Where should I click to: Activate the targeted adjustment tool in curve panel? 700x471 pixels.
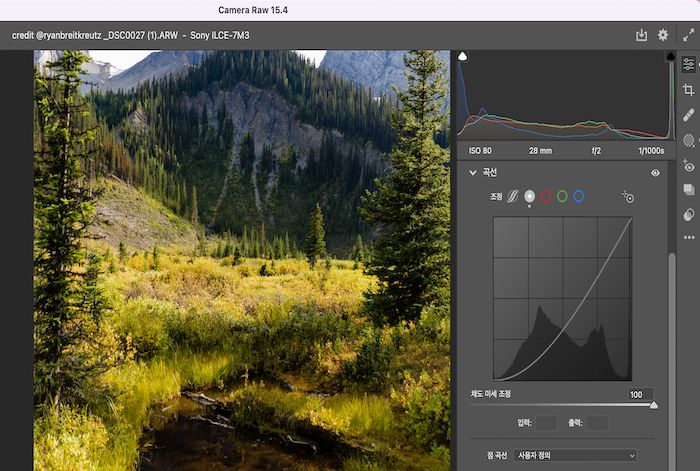(x=628, y=196)
